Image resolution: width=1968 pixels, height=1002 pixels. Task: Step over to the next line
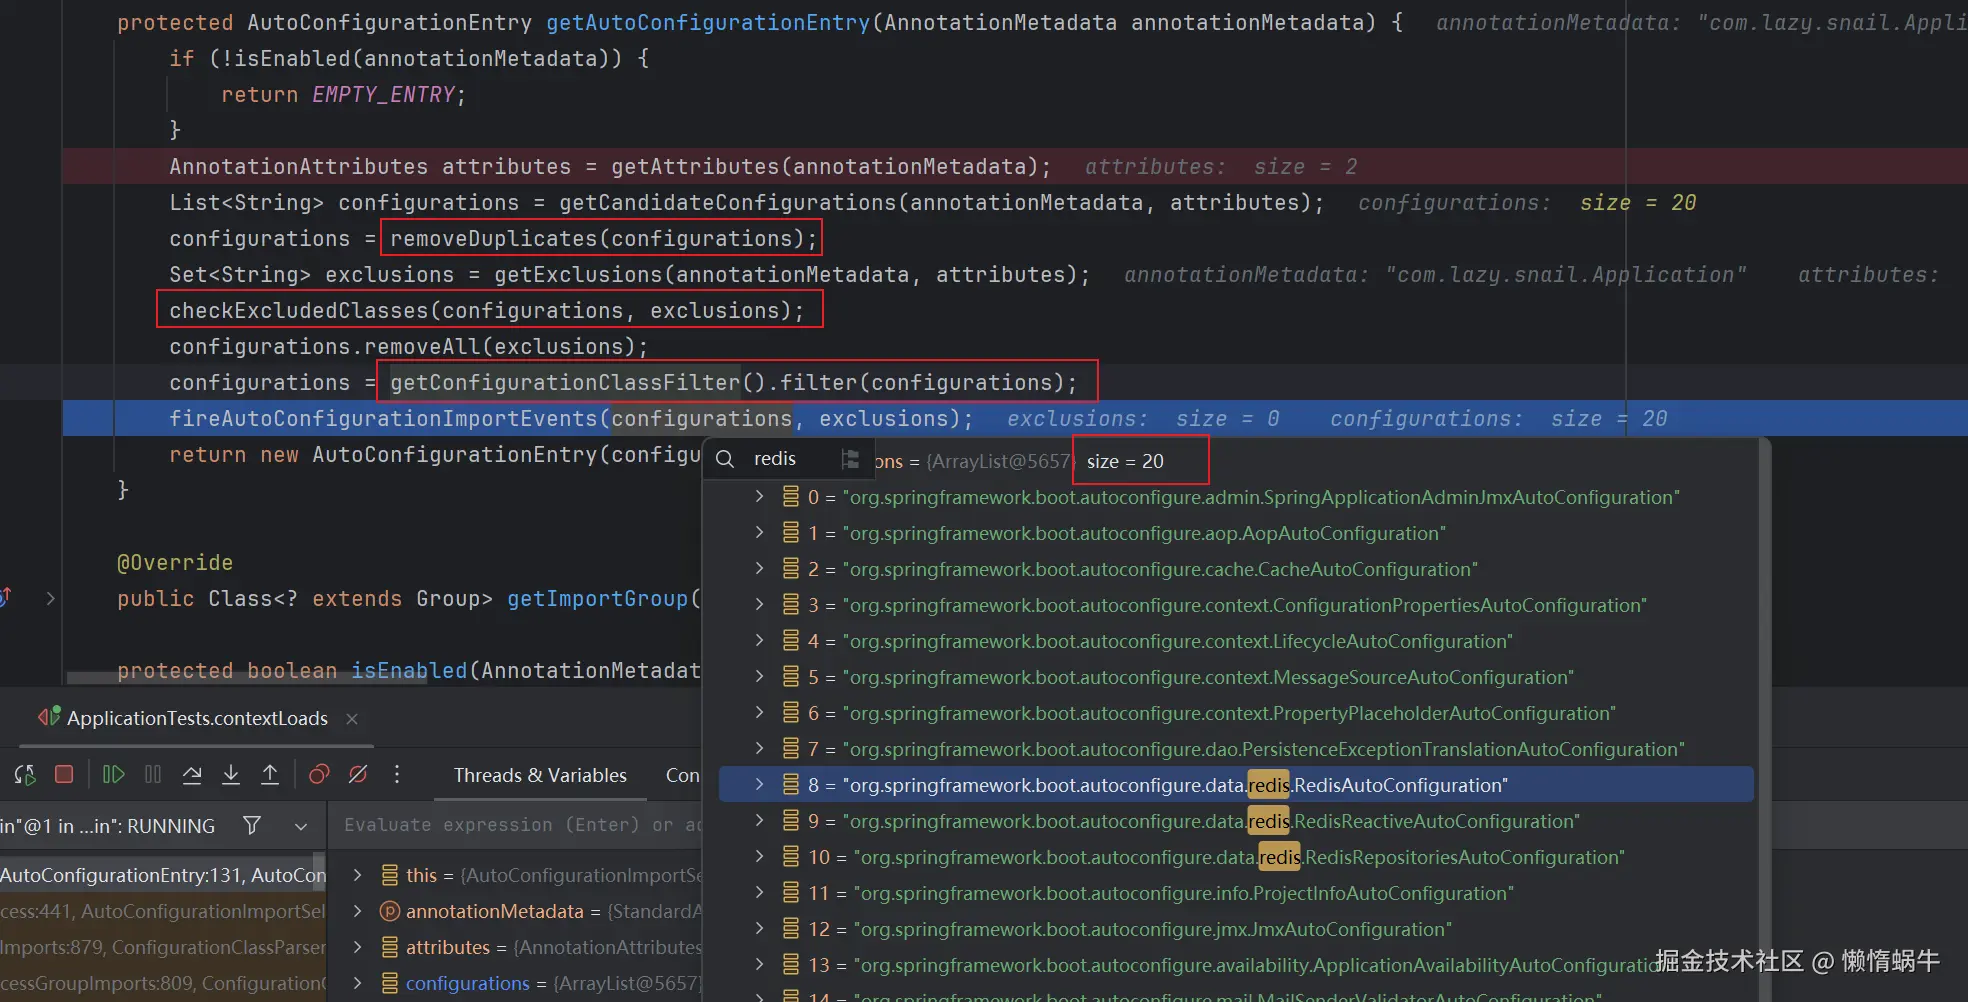[192, 774]
